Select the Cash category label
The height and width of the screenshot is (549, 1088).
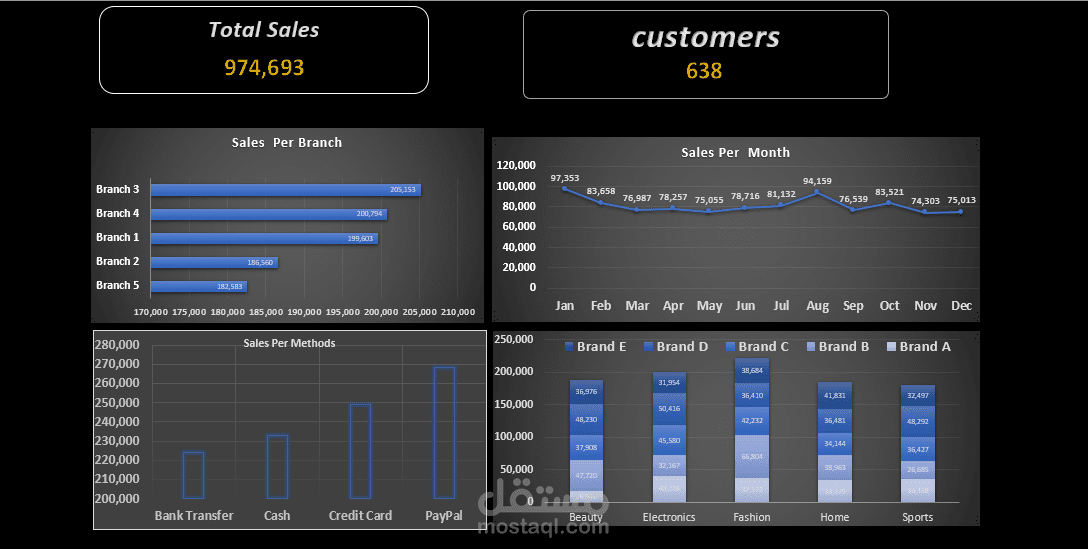(x=277, y=516)
